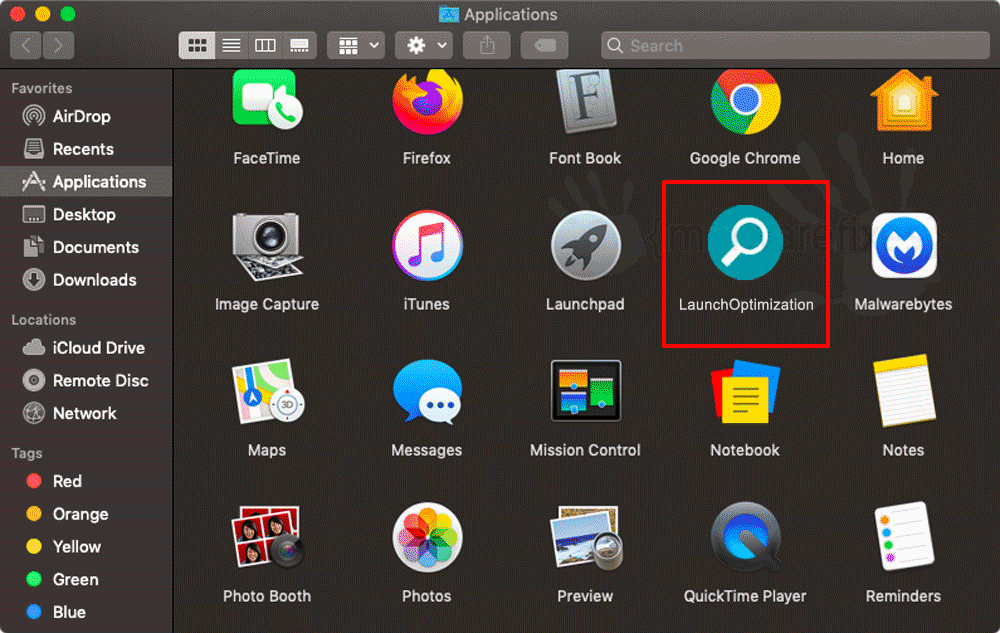Click the Search field

[x=795, y=46]
